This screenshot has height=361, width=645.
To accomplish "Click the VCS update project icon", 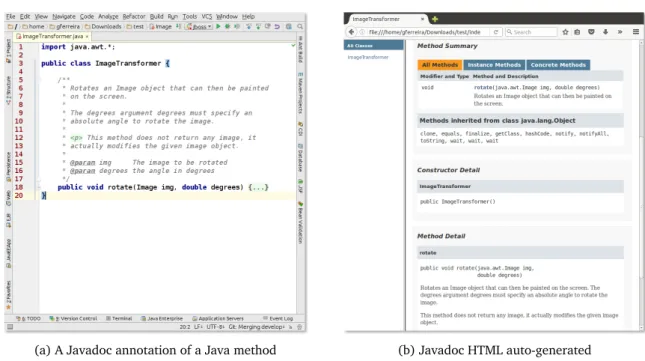I will point(248,26).
